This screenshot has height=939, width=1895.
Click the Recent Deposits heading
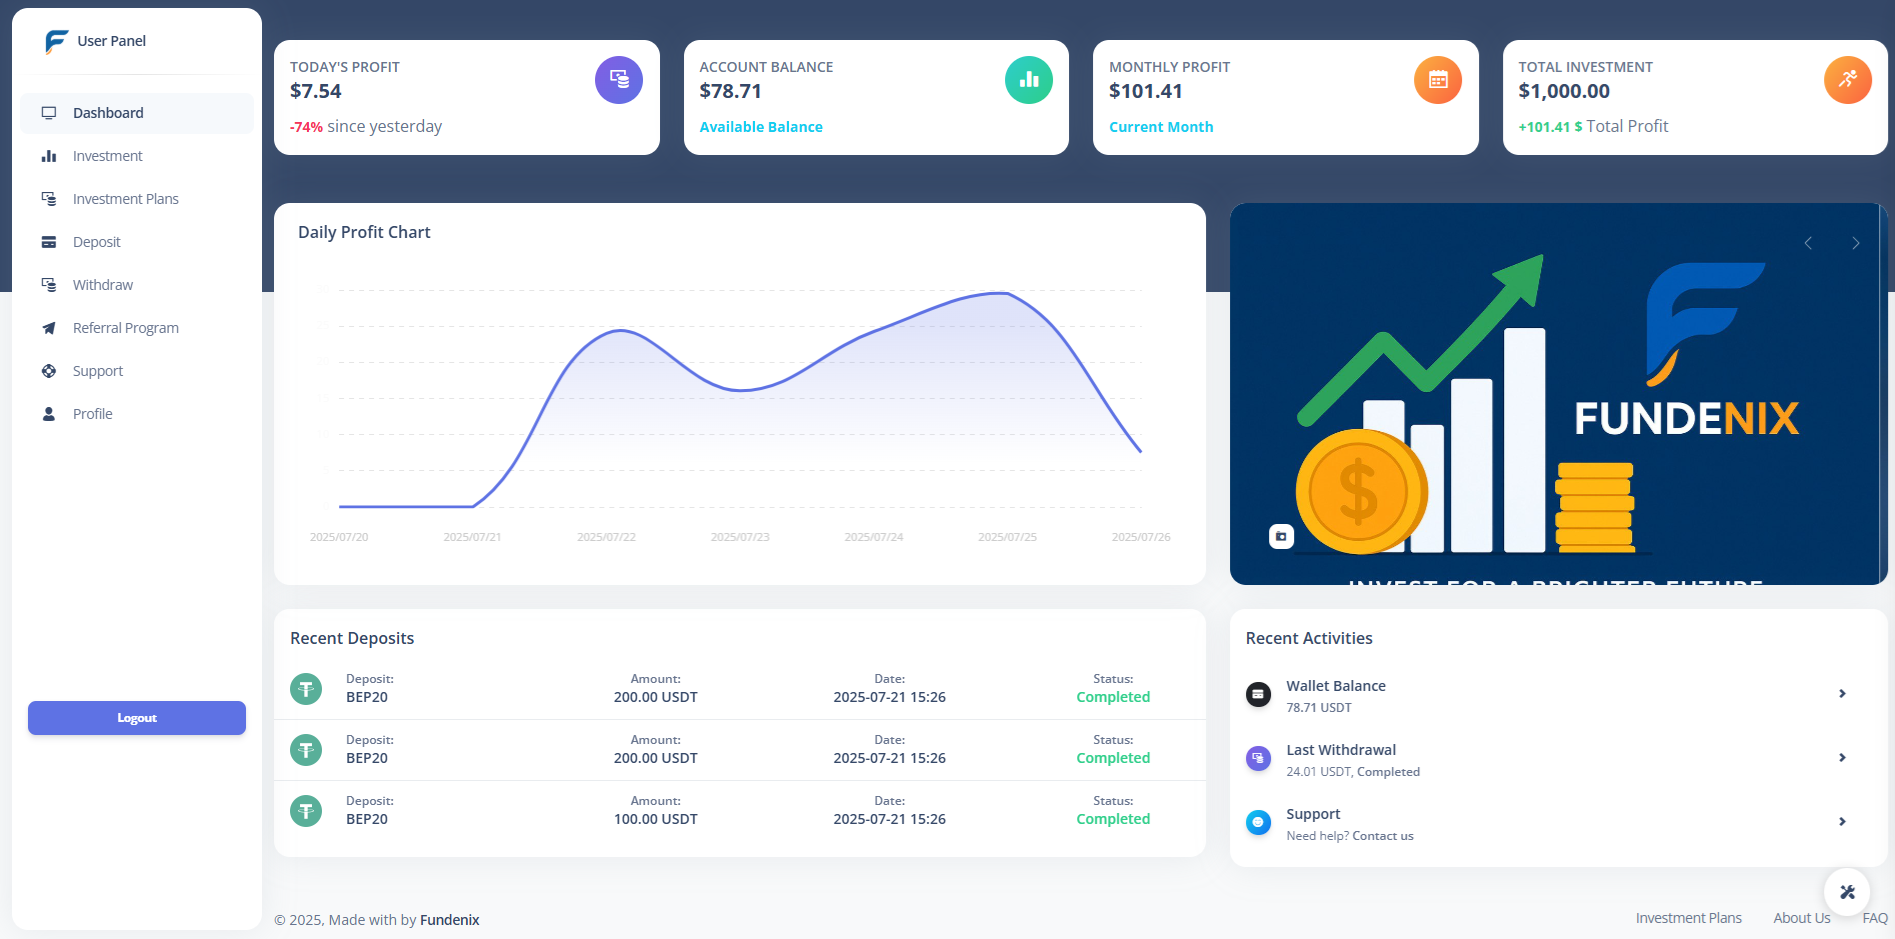352,638
